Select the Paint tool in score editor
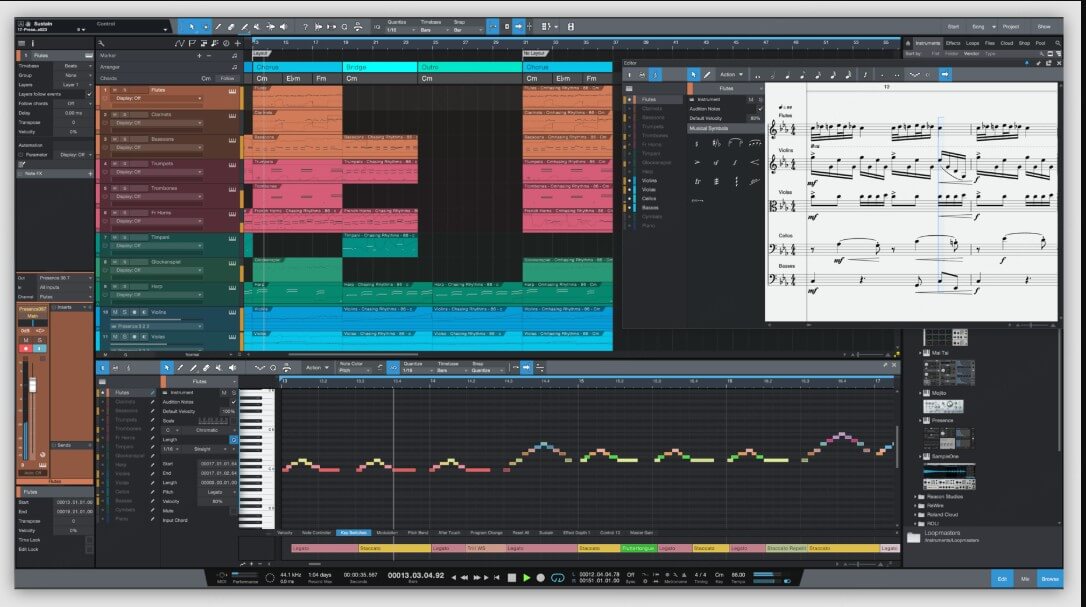Image resolution: width=1086 pixels, height=607 pixels. pyautogui.click(x=707, y=74)
